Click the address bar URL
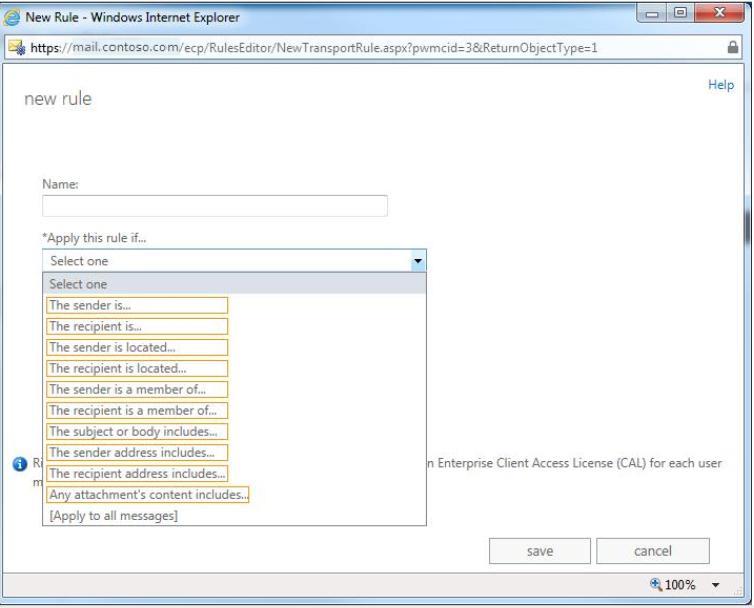Viewport: 754px width, 608px height. pyautogui.click(x=314, y=48)
